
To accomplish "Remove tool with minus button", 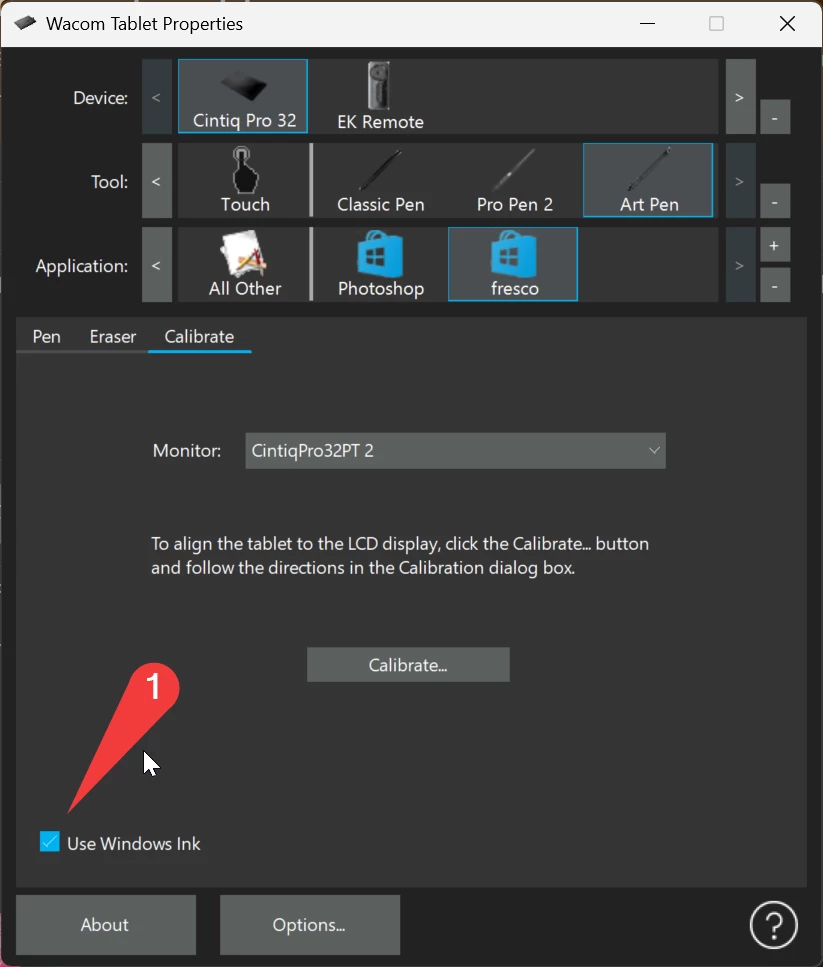I will 775,201.
